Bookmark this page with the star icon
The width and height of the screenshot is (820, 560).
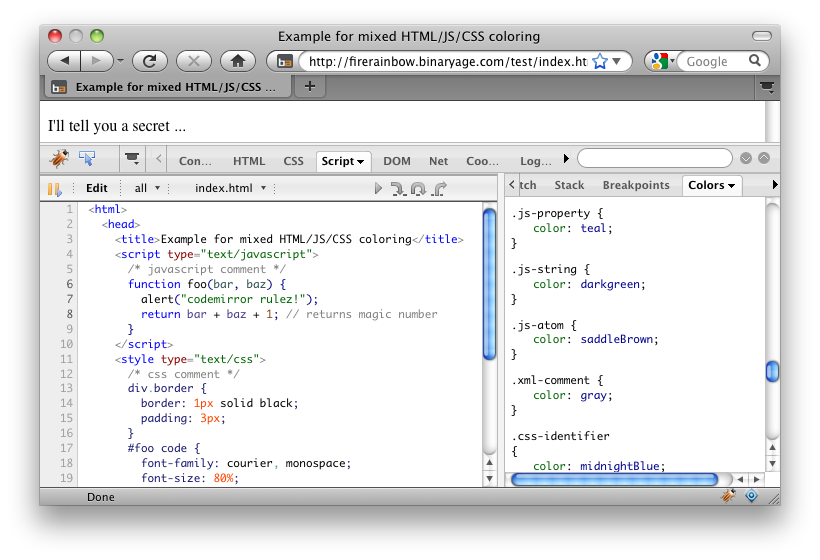click(600, 61)
